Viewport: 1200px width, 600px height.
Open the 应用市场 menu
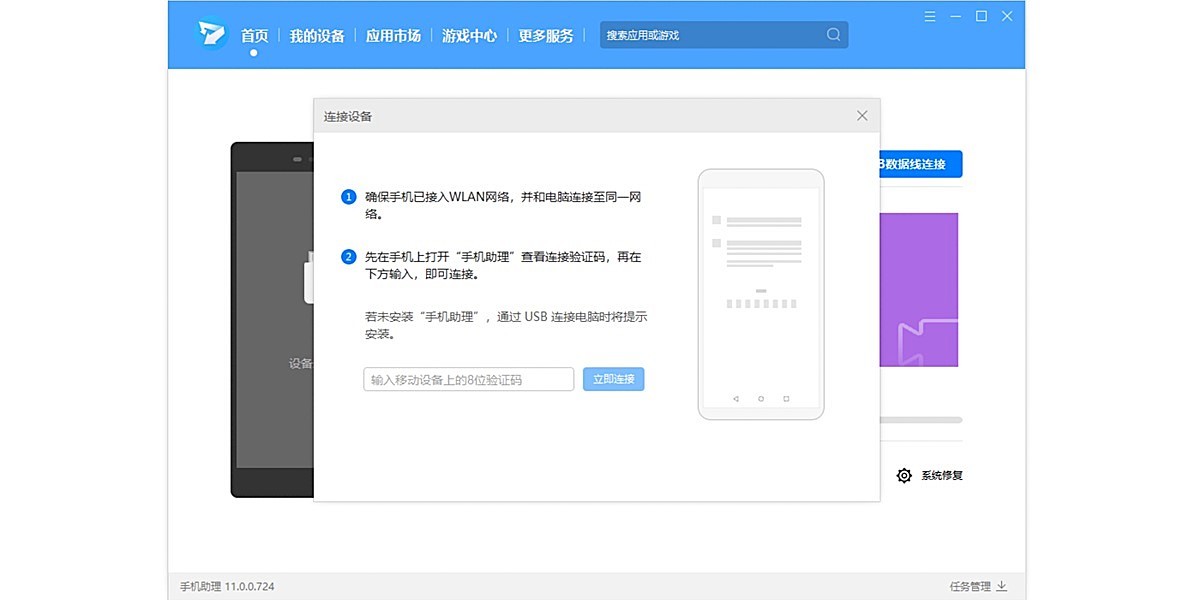pos(394,34)
